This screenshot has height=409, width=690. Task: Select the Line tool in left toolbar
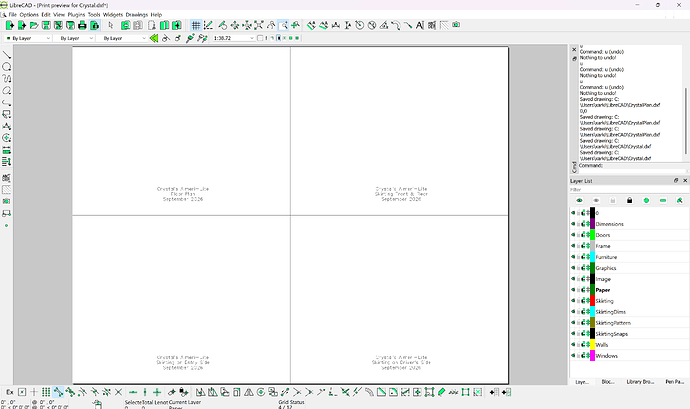7,55
